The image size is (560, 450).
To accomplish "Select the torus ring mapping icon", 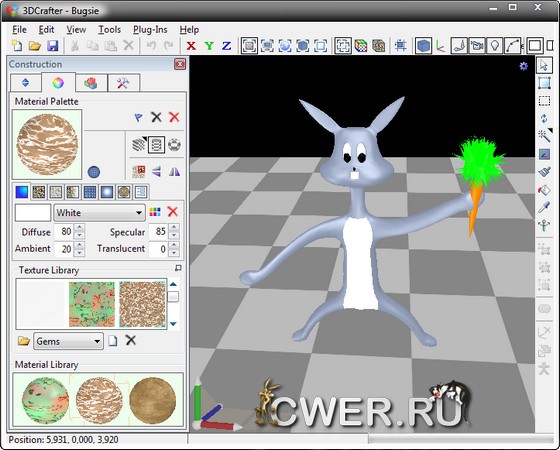I will pos(174,145).
